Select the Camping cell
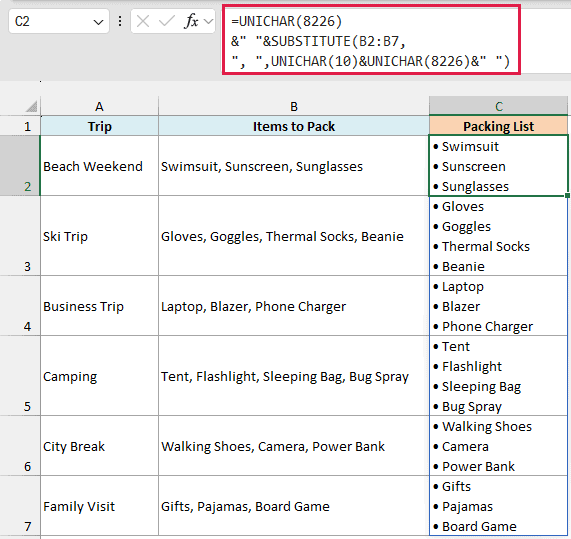 99,375
